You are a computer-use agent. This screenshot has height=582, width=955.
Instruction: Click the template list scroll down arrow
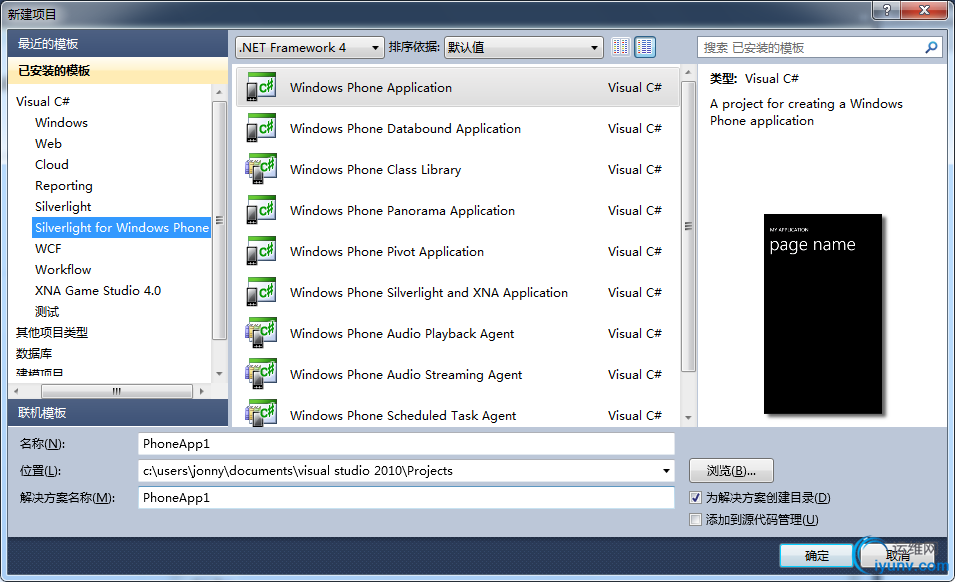(688, 418)
